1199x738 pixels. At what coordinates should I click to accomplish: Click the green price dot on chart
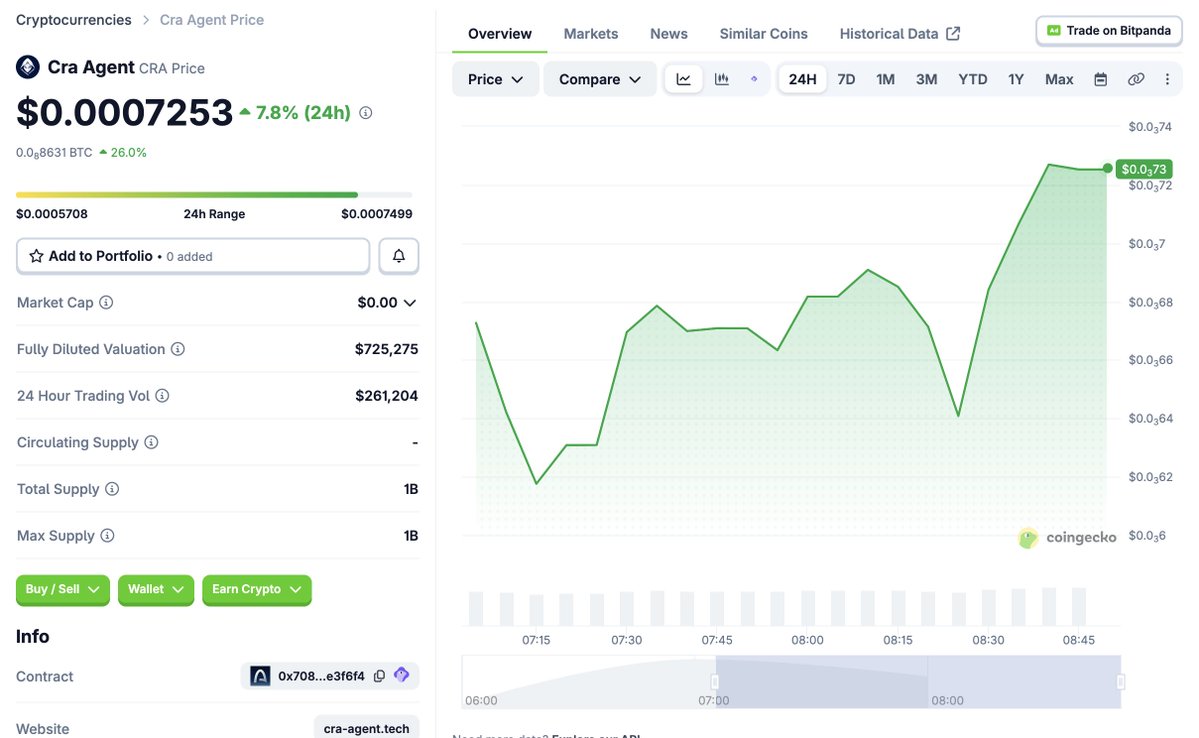tap(1107, 168)
